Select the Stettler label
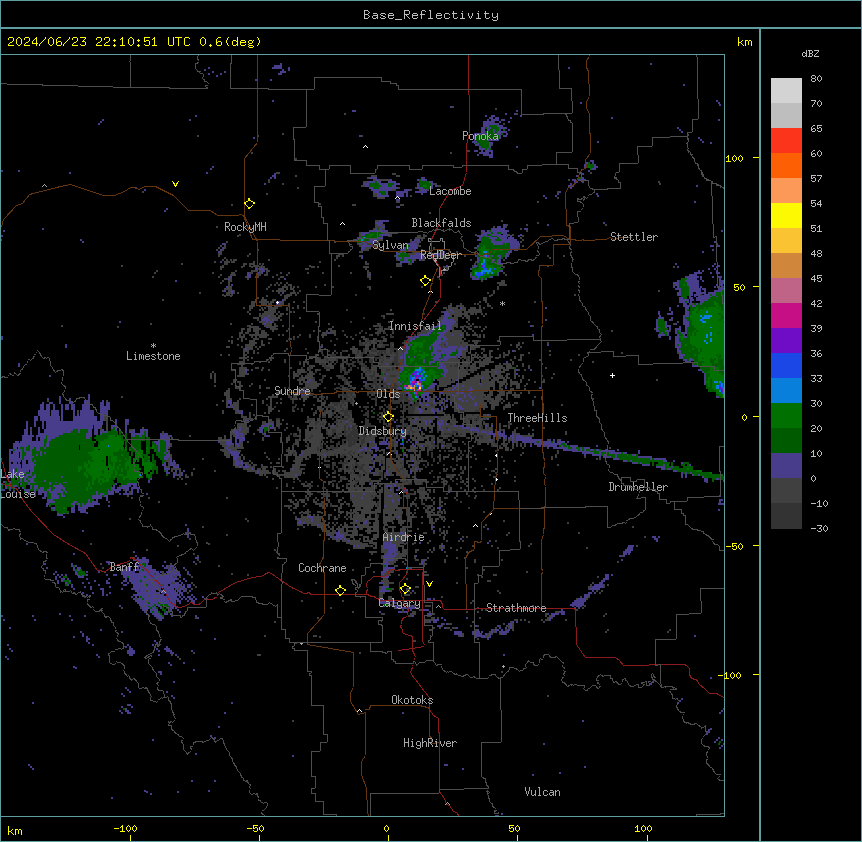Image resolution: width=862 pixels, height=842 pixels. 634,237
